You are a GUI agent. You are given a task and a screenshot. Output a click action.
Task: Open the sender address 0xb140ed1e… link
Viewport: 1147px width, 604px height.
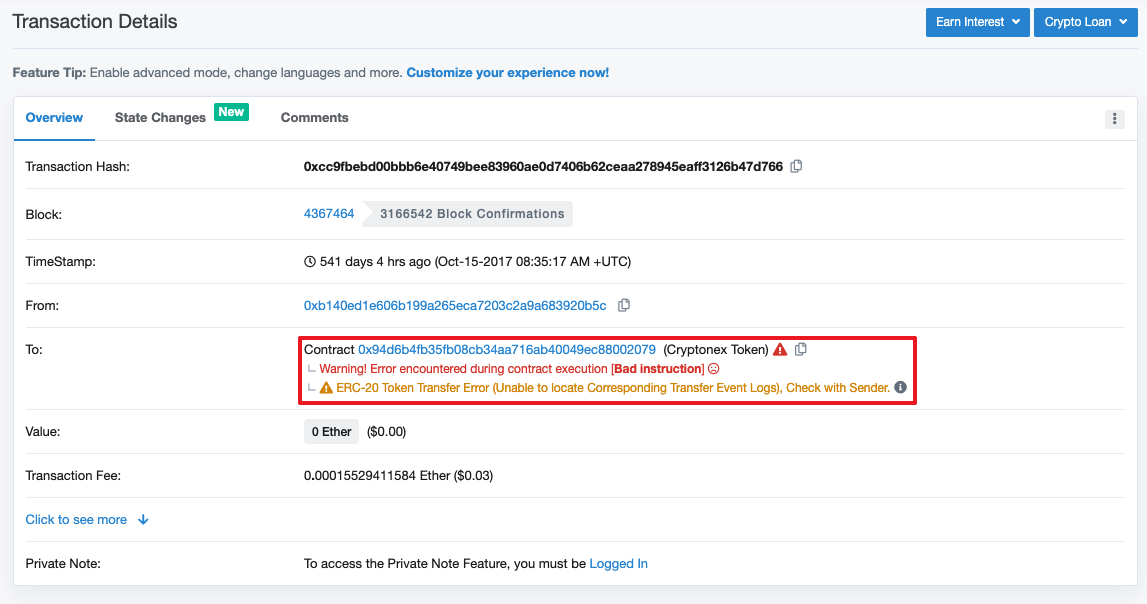(455, 305)
